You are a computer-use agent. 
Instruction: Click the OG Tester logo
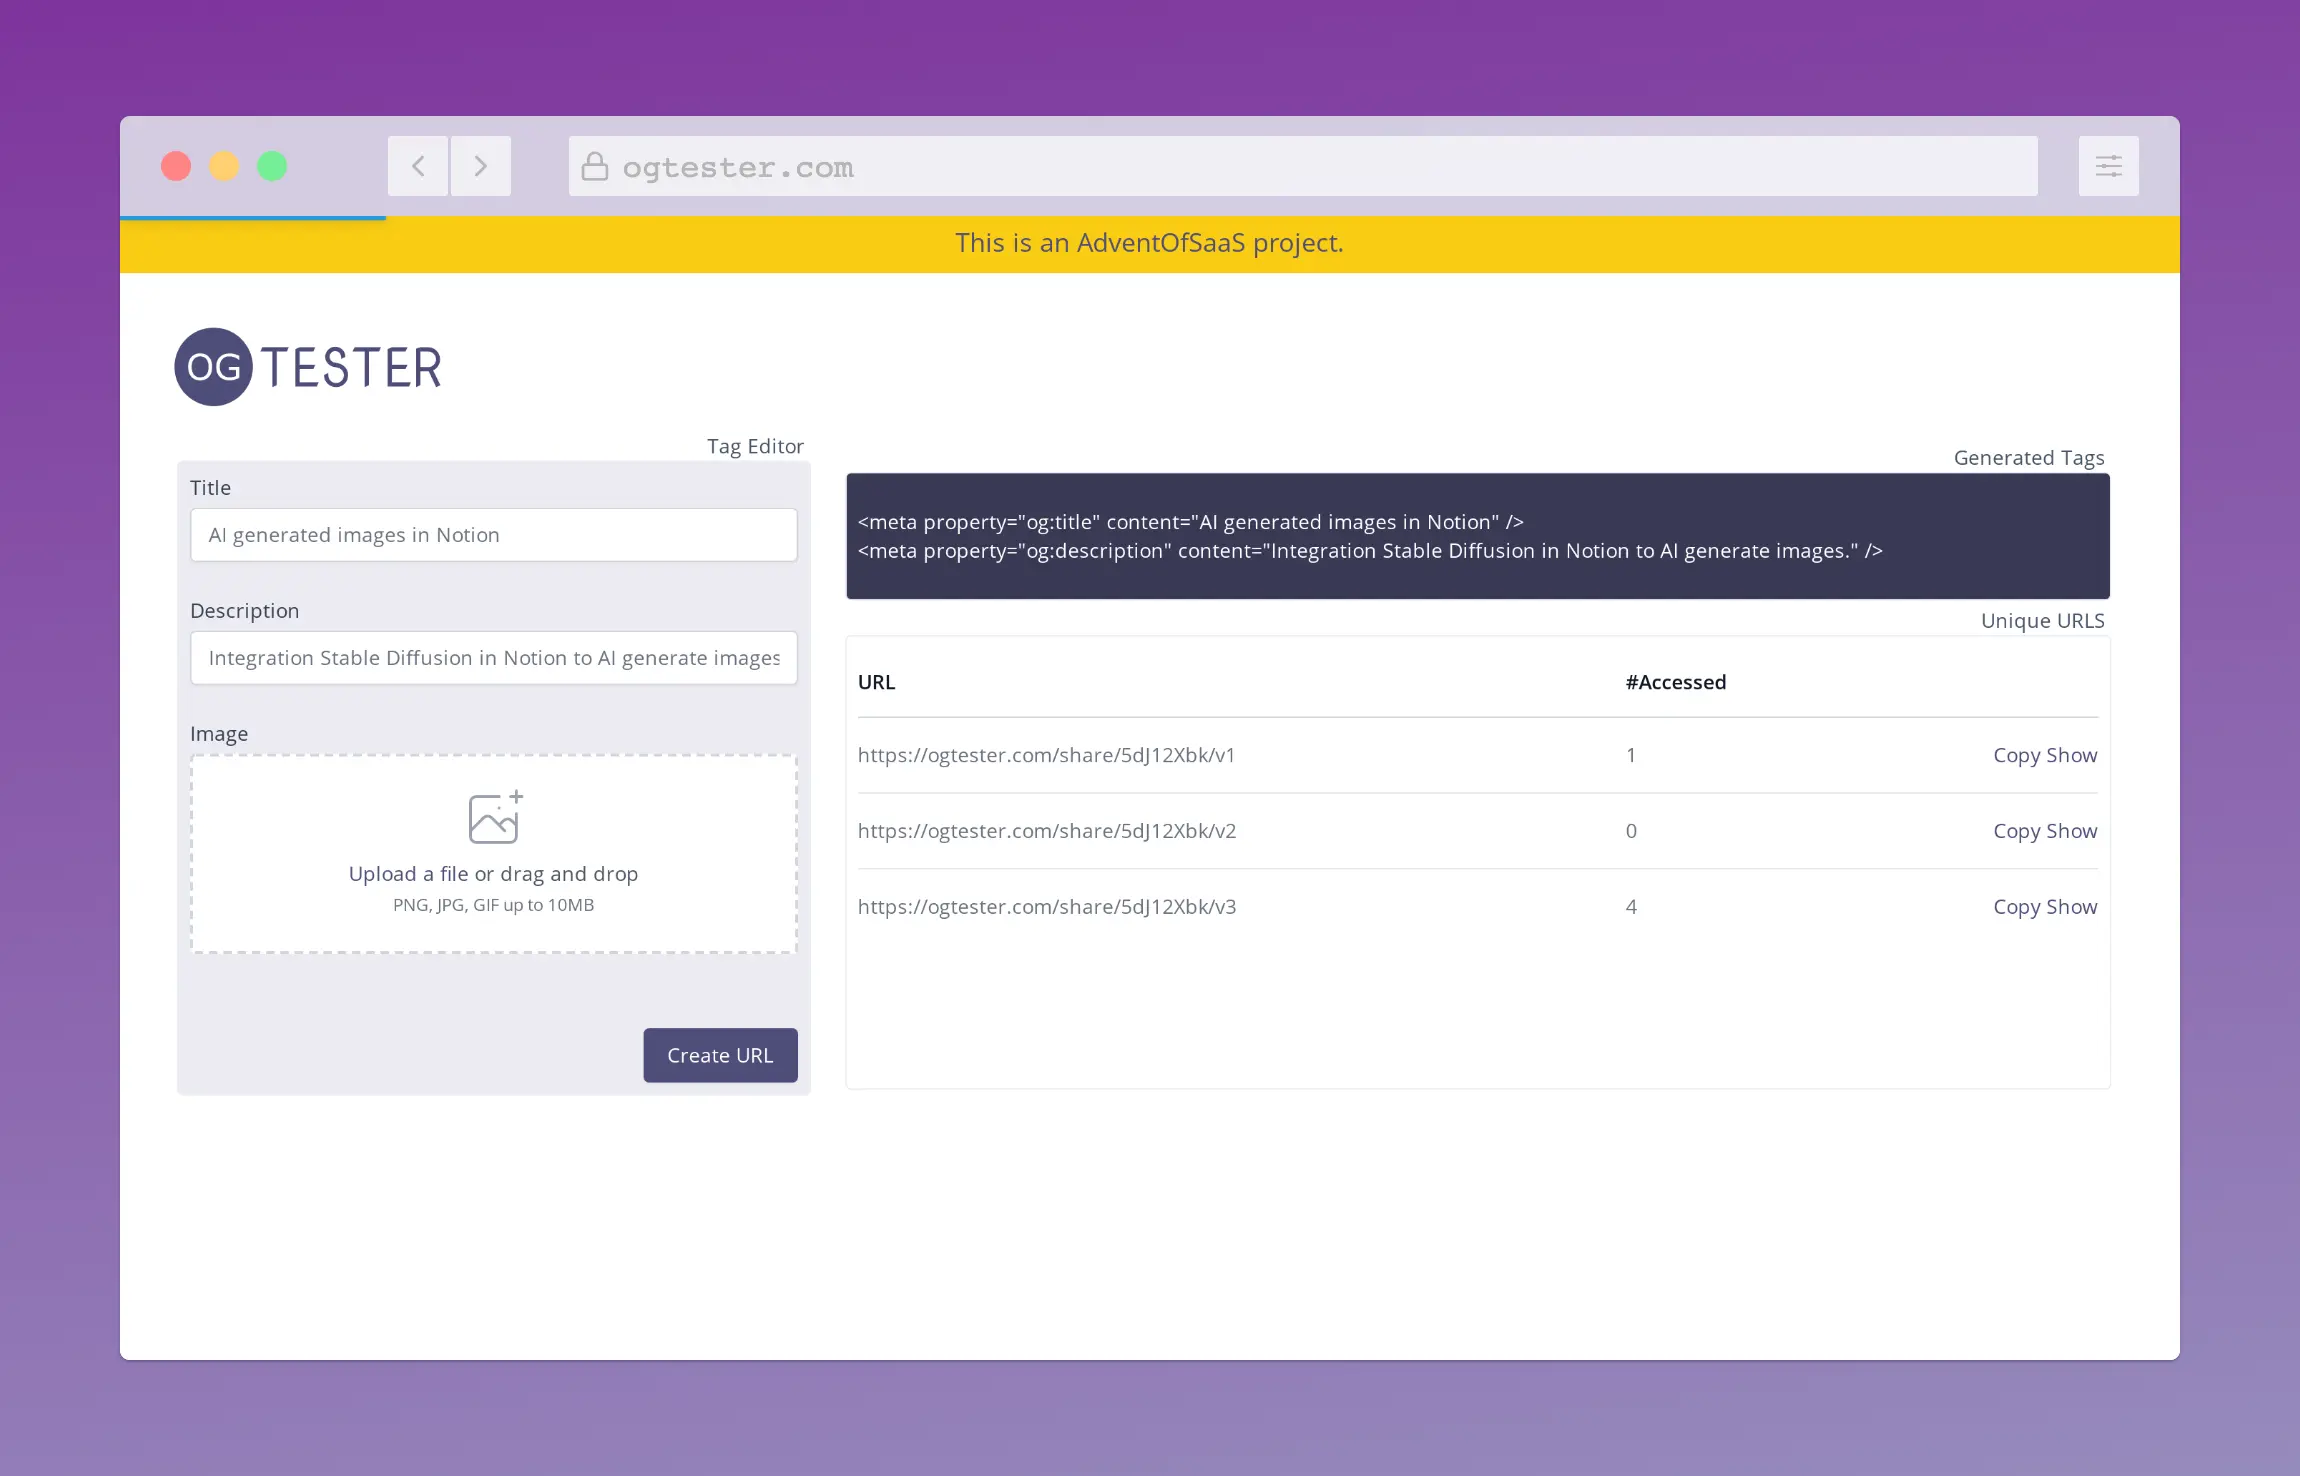tap(308, 367)
